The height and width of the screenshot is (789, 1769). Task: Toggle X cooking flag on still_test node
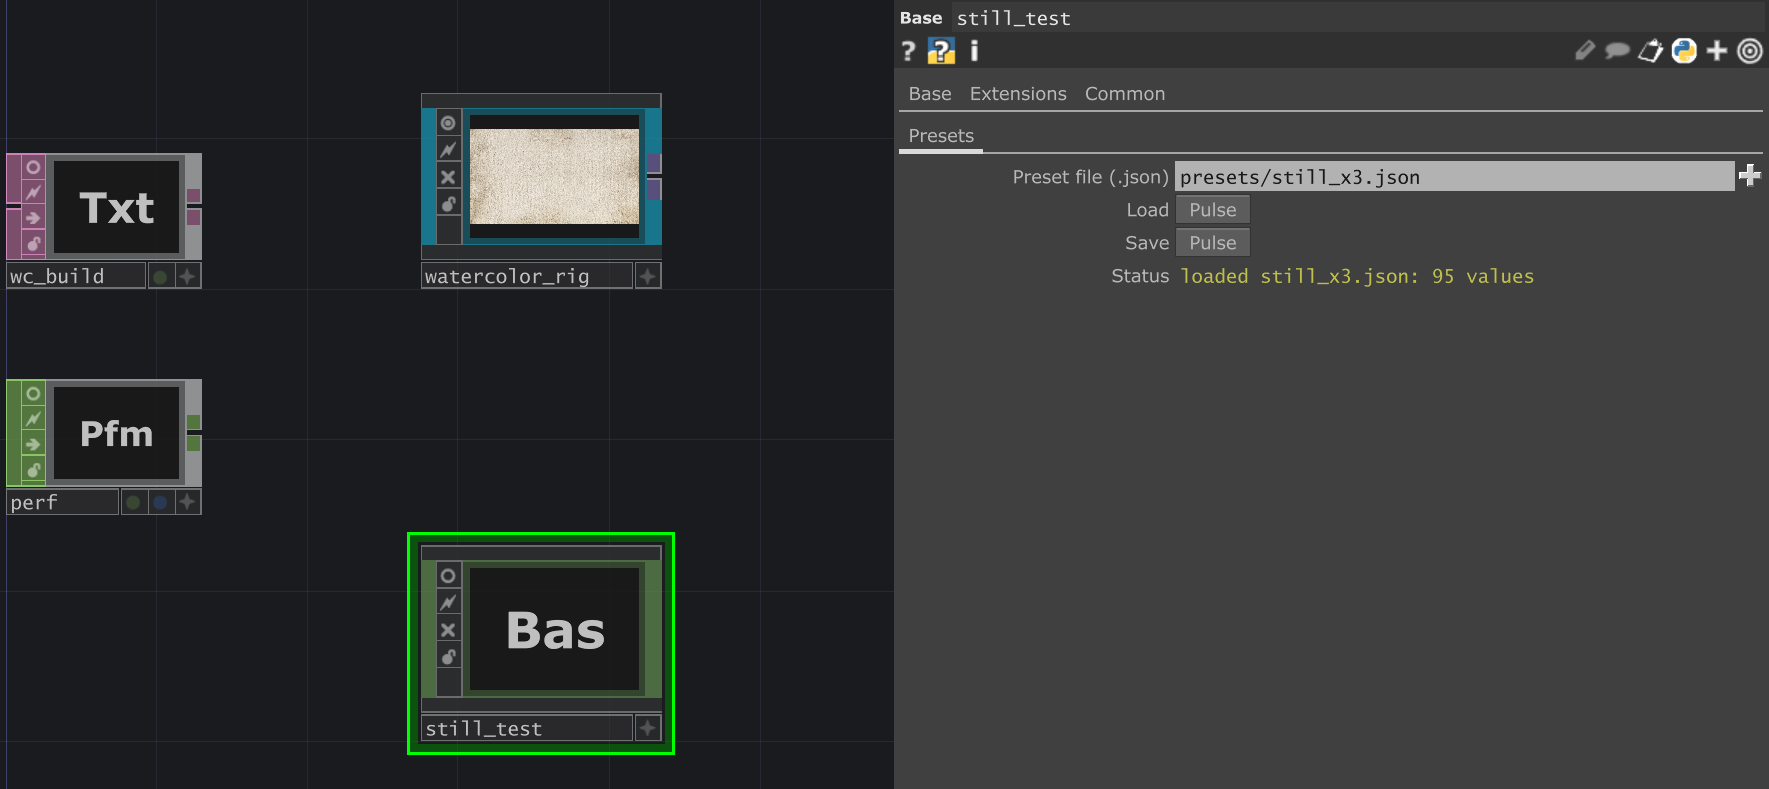[448, 630]
